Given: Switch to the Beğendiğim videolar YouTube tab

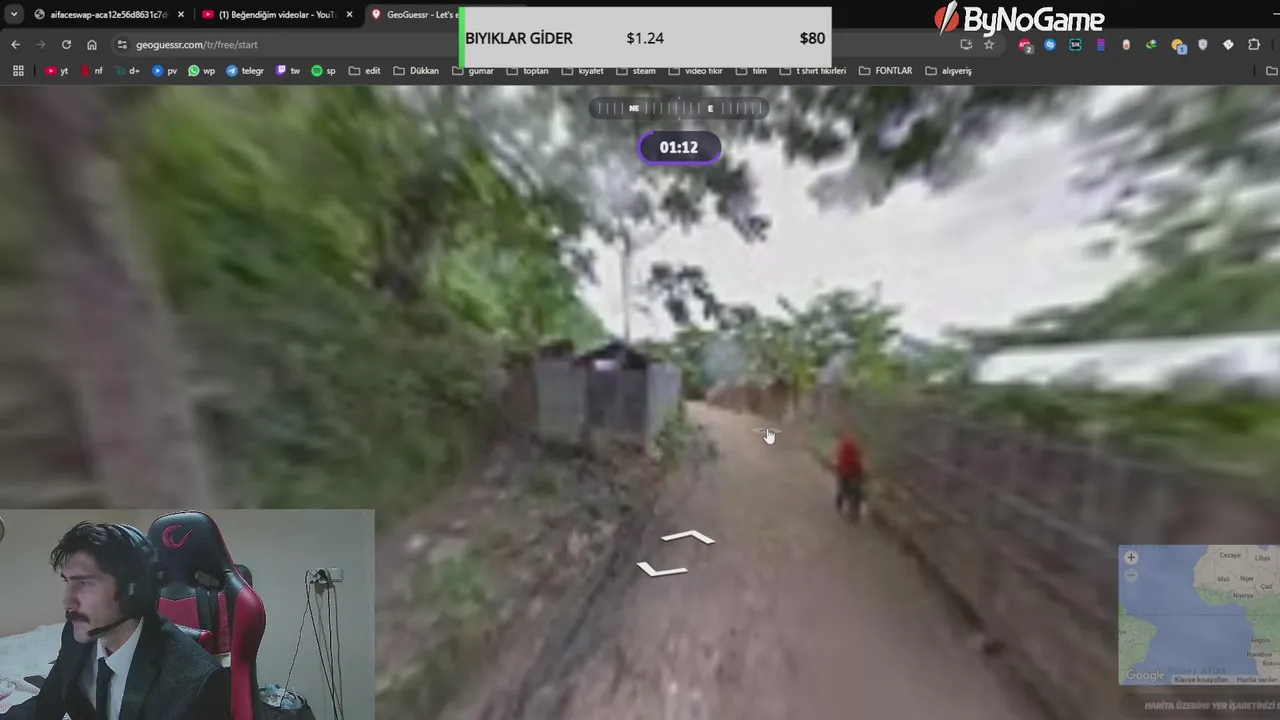Looking at the screenshot, I should (277, 14).
